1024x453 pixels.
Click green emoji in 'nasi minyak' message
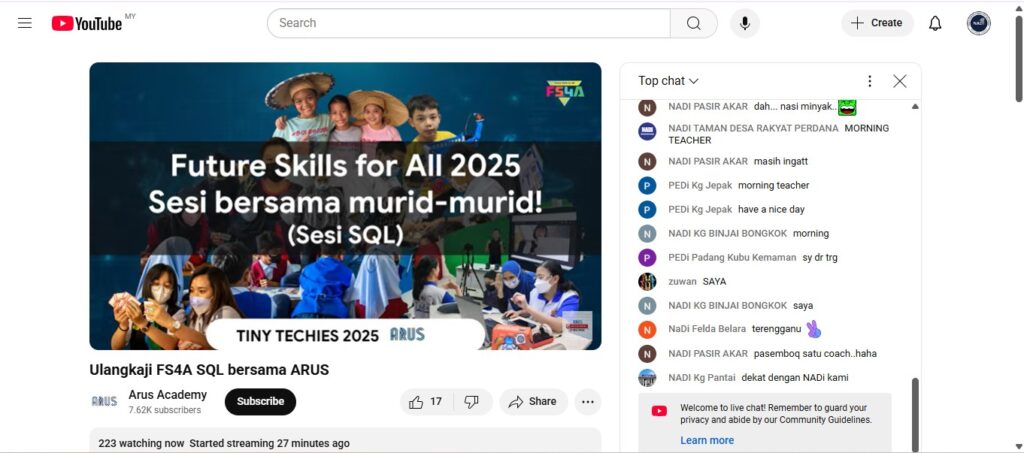(x=847, y=107)
